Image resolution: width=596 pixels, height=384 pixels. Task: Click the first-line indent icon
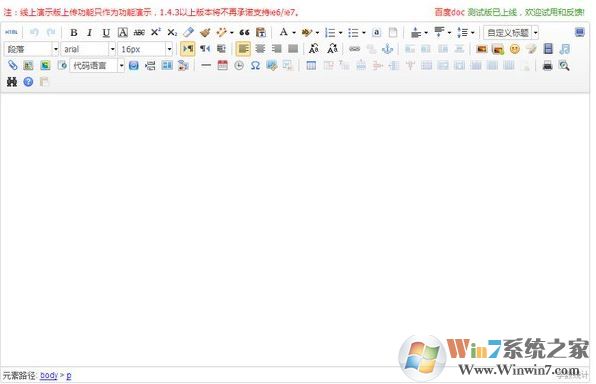pos(221,49)
